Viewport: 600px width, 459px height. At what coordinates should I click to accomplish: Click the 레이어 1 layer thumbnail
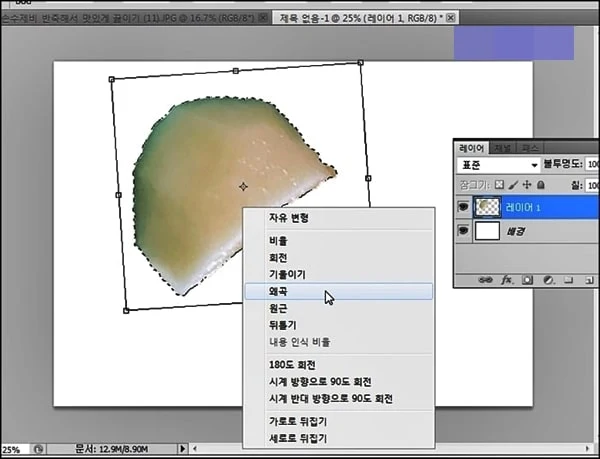[x=487, y=207]
